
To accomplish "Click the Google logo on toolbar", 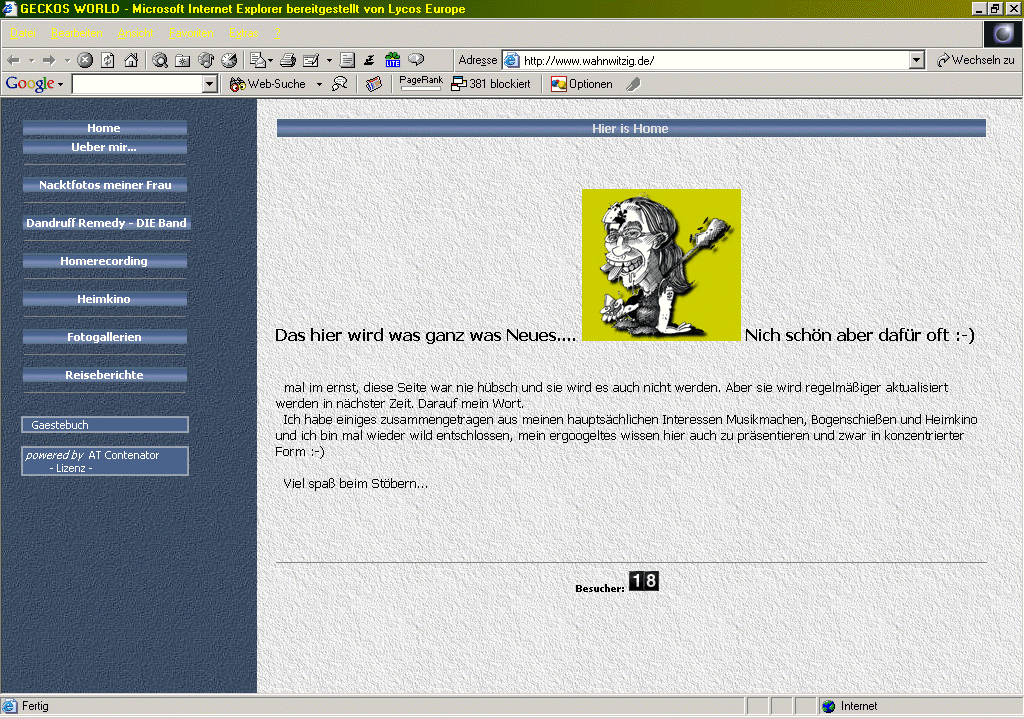I will coord(30,84).
